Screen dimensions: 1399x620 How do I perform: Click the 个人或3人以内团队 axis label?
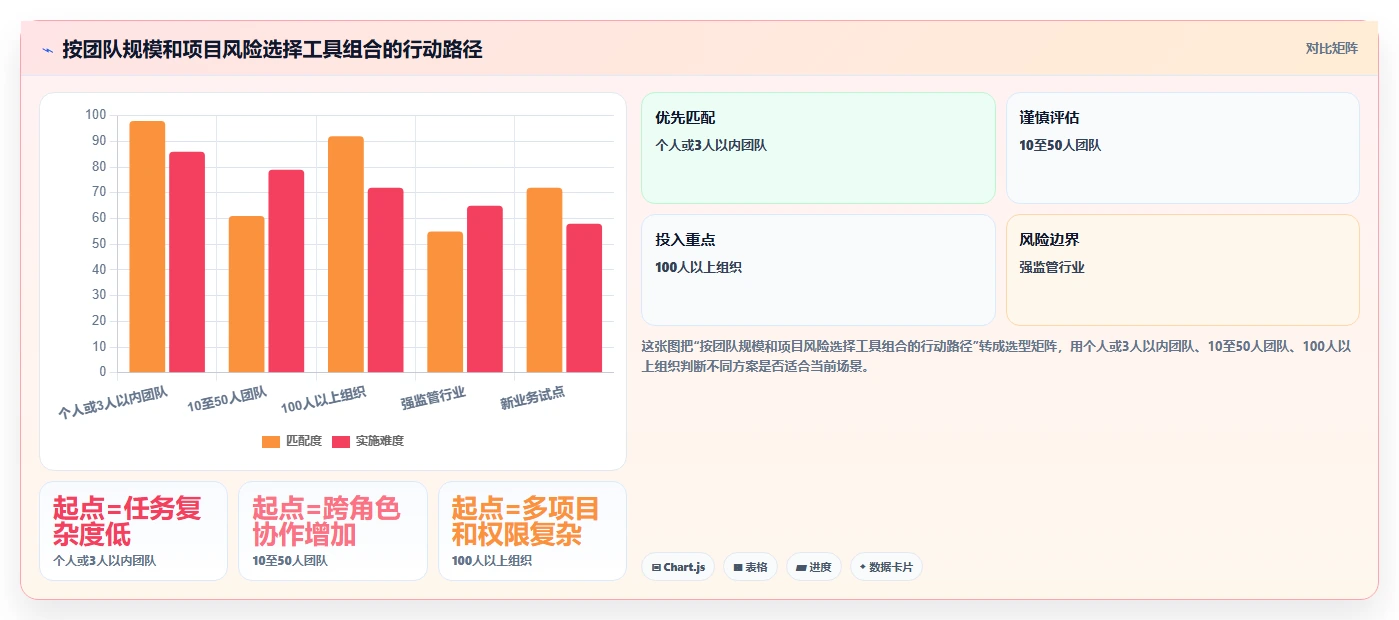tap(113, 401)
